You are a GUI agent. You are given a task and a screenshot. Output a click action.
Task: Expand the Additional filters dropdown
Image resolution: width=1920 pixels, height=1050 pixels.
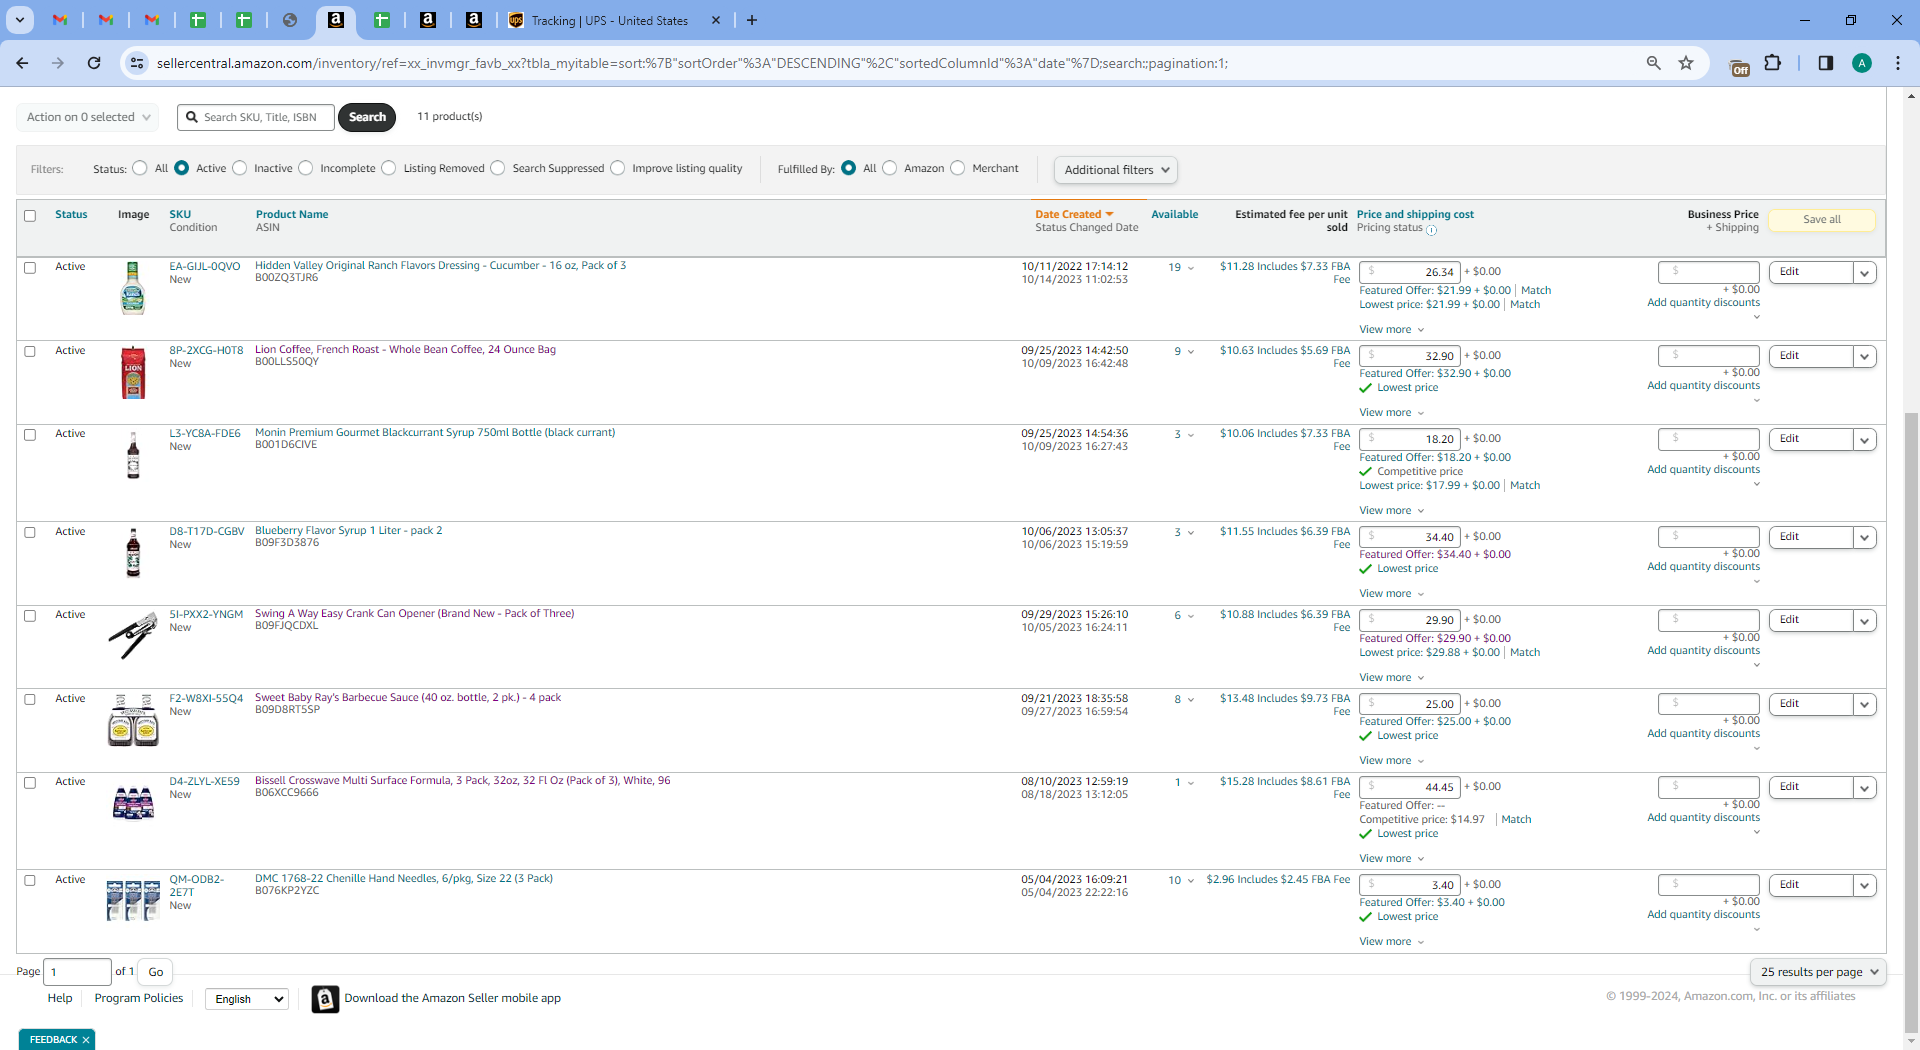(x=1116, y=170)
